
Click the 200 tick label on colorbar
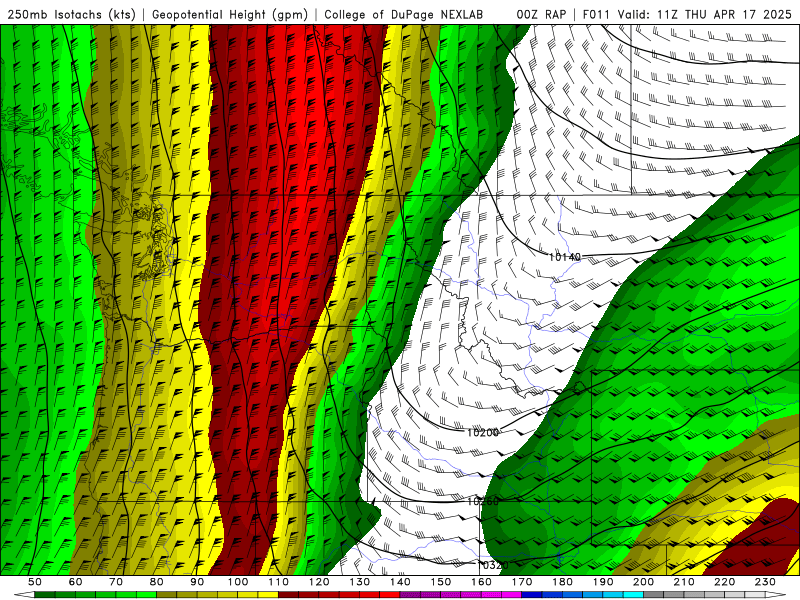pos(644,582)
